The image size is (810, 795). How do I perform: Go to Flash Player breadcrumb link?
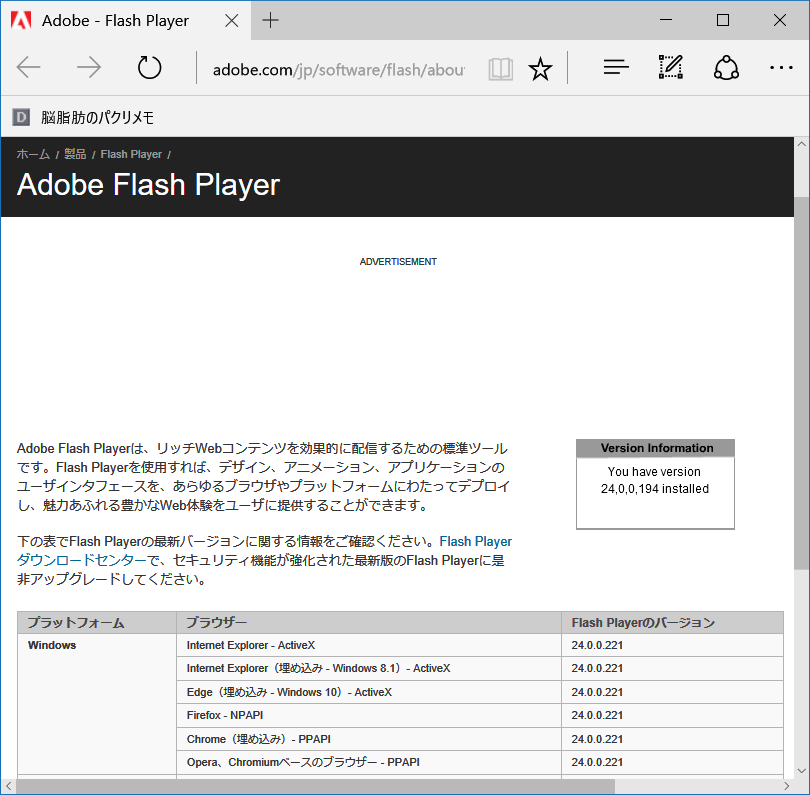coord(131,154)
